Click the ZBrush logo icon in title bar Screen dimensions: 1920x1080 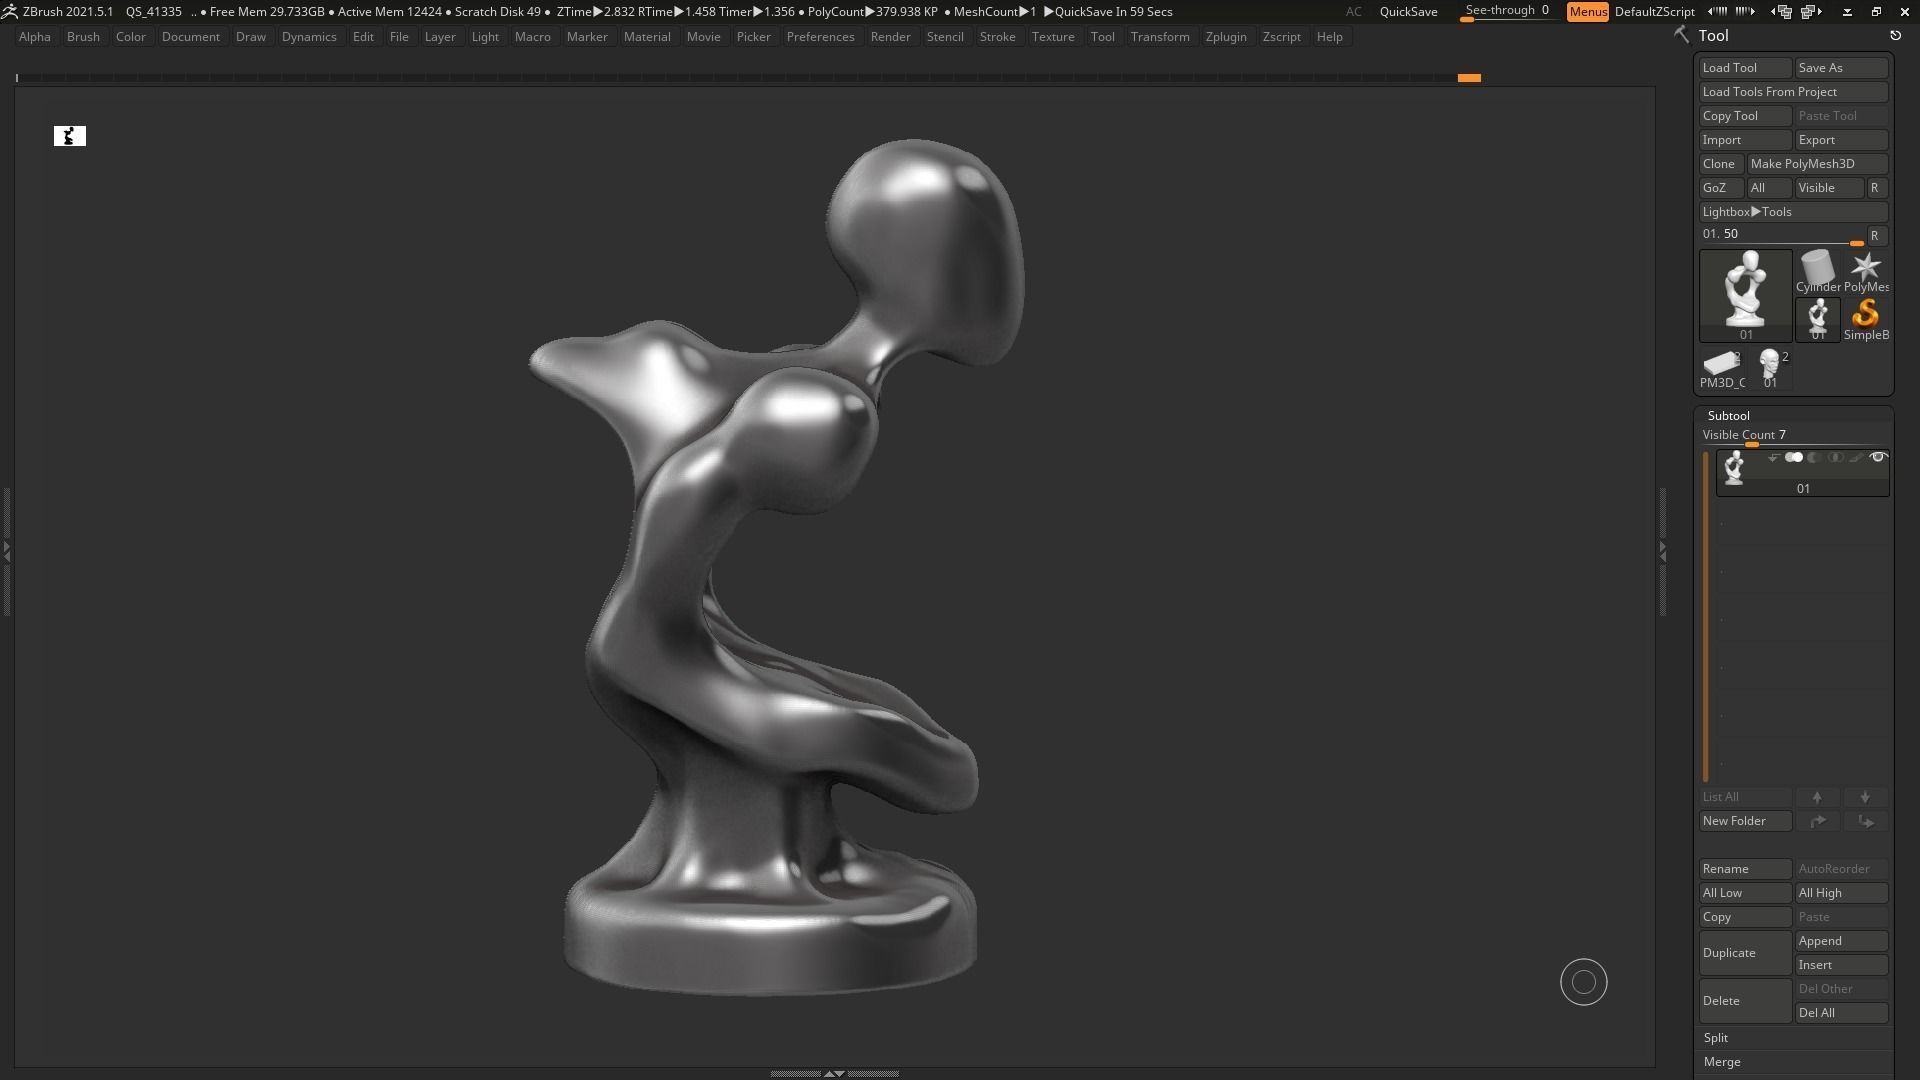coord(9,11)
